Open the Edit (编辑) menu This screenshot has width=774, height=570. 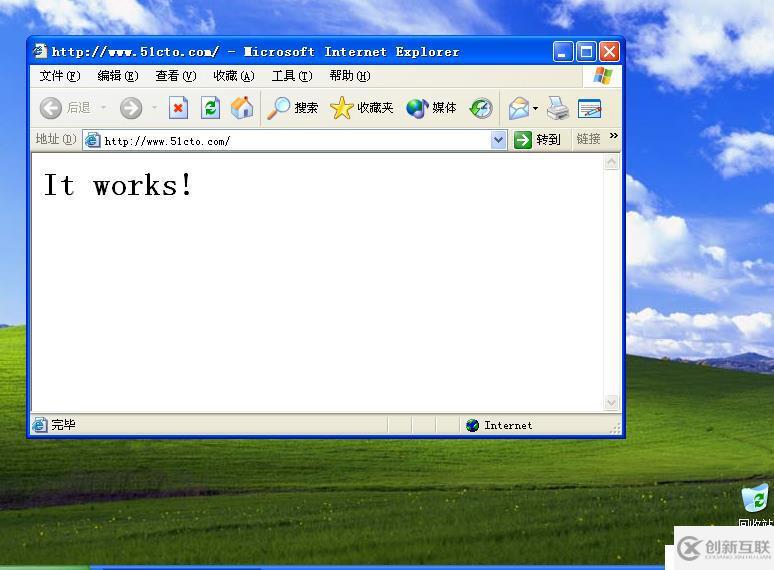coord(118,76)
